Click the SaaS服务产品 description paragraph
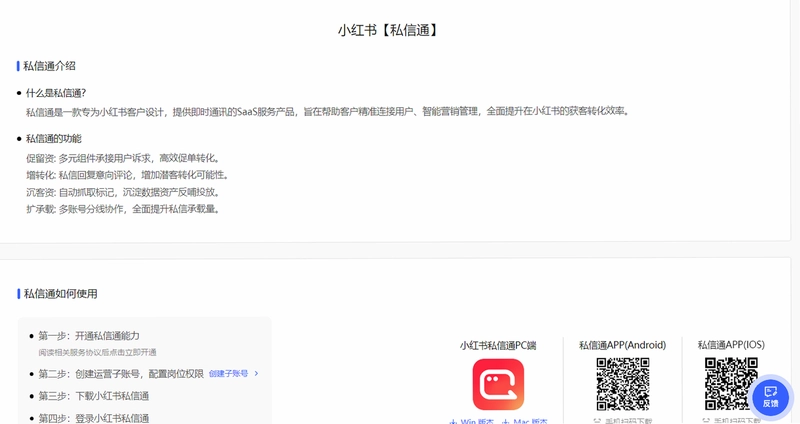Image resolution: width=800 pixels, height=424 pixels. (329, 111)
